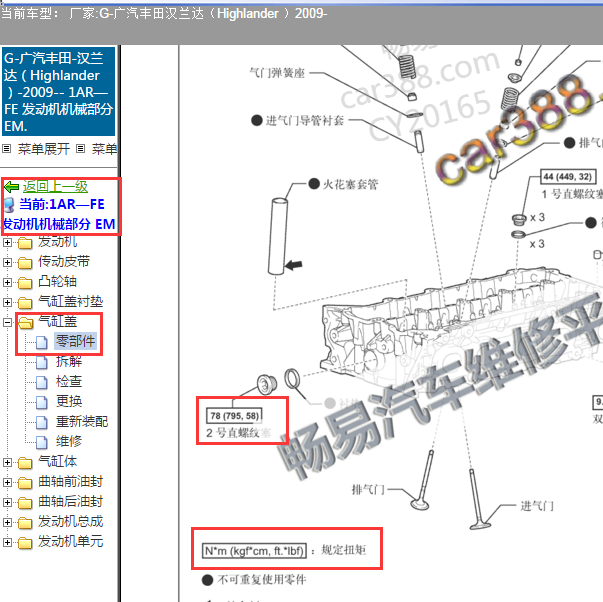Viewport: 603px width, 602px height.
Task: Open the 拆解 tree item
Action: point(69,361)
